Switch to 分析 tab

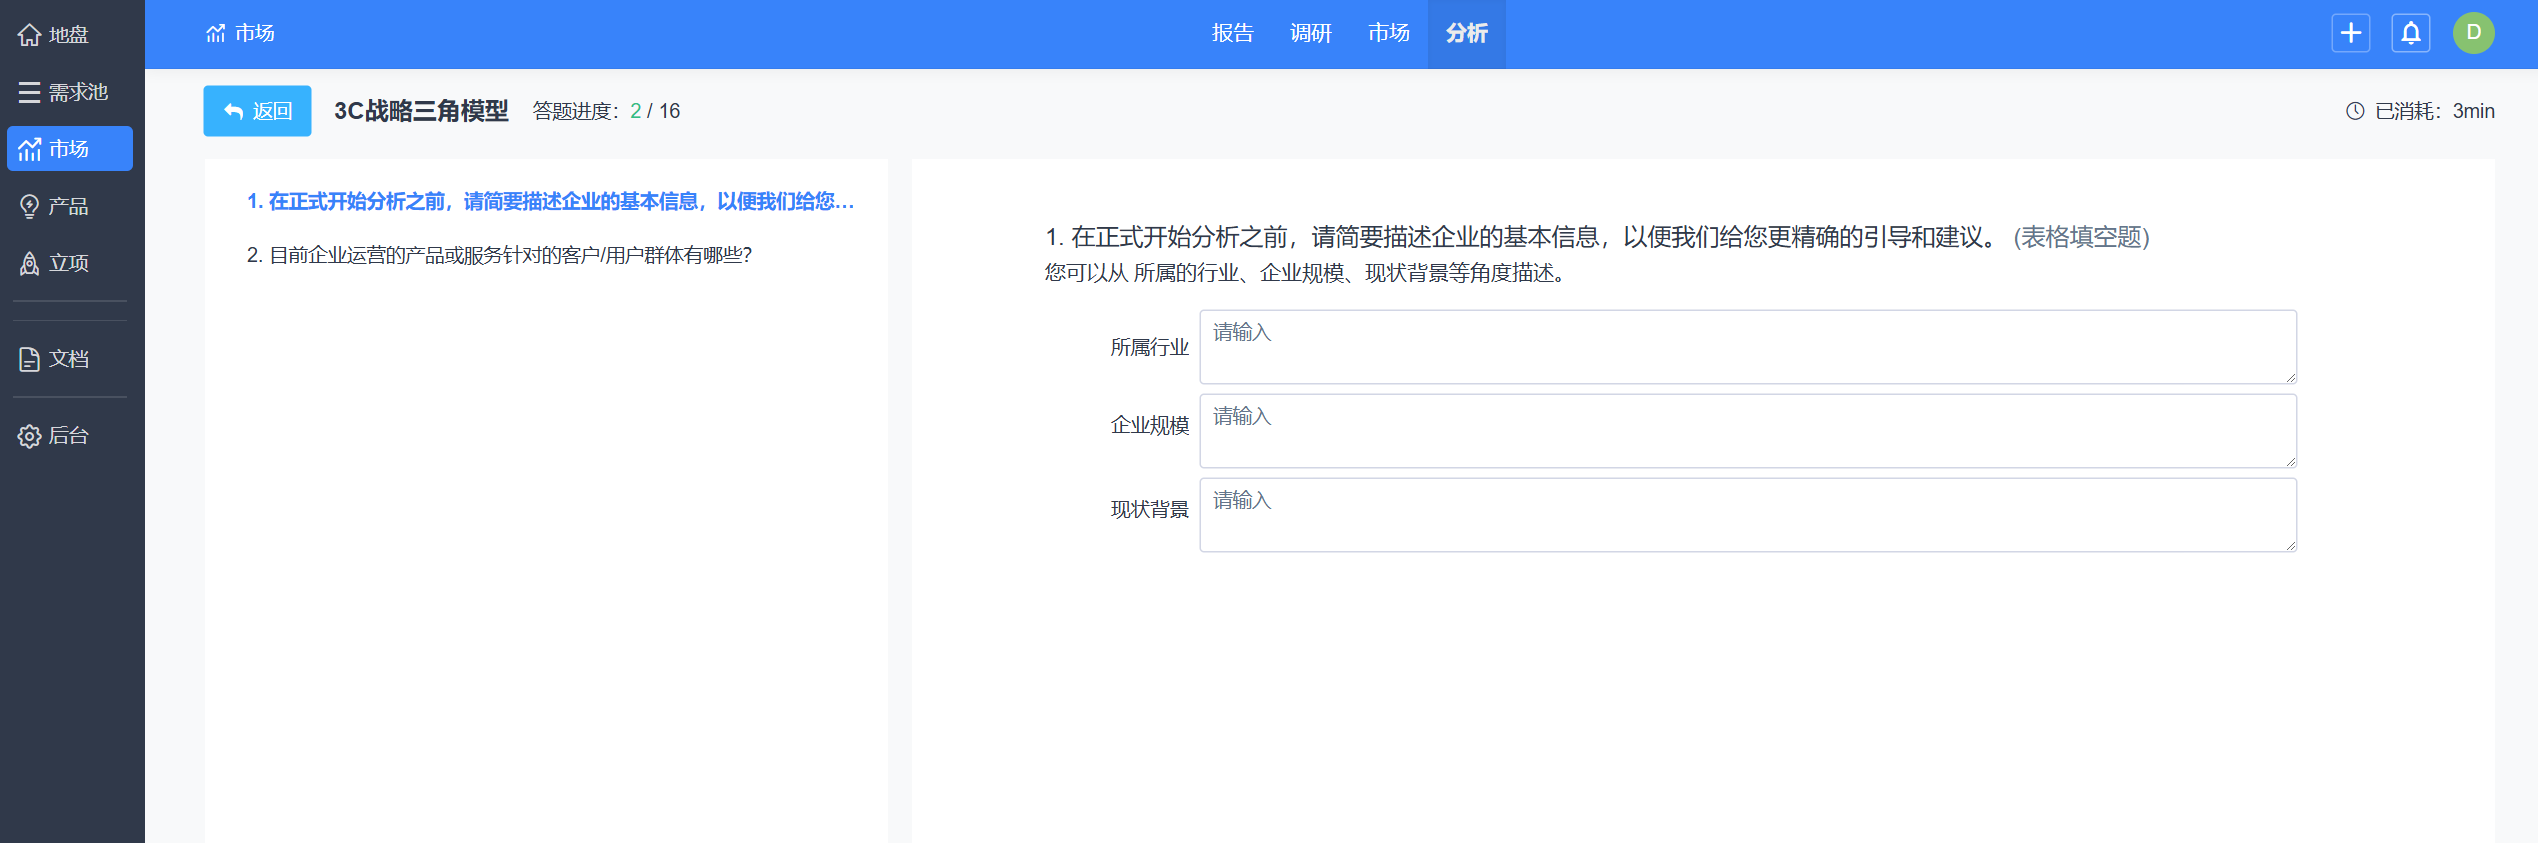coord(1466,33)
